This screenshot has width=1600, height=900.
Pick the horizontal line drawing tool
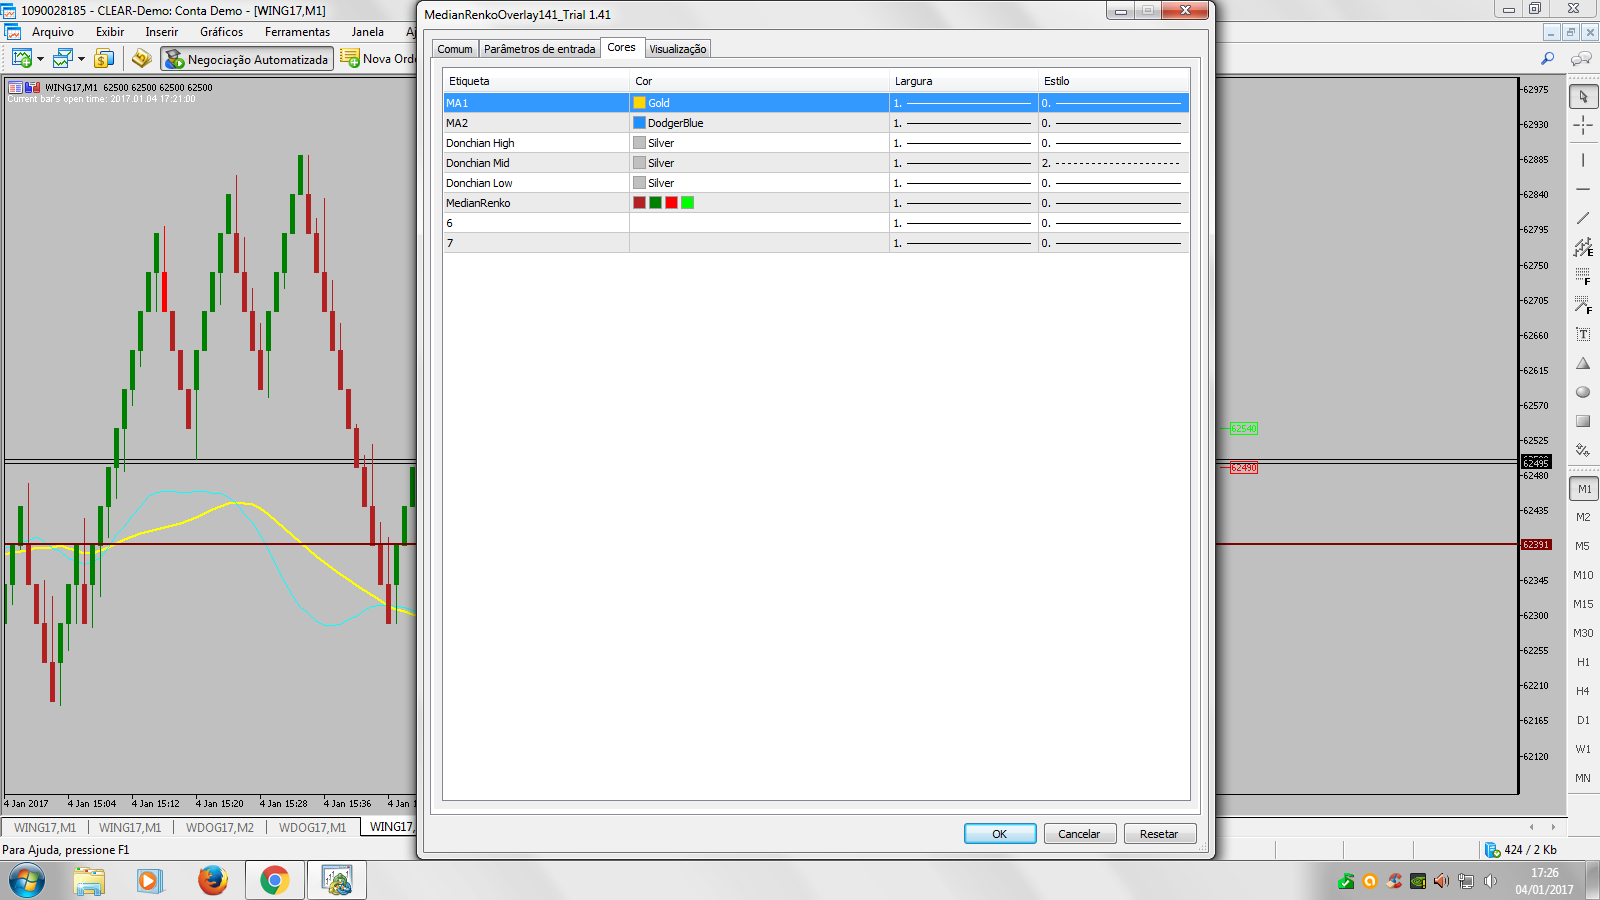tap(1583, 189)
